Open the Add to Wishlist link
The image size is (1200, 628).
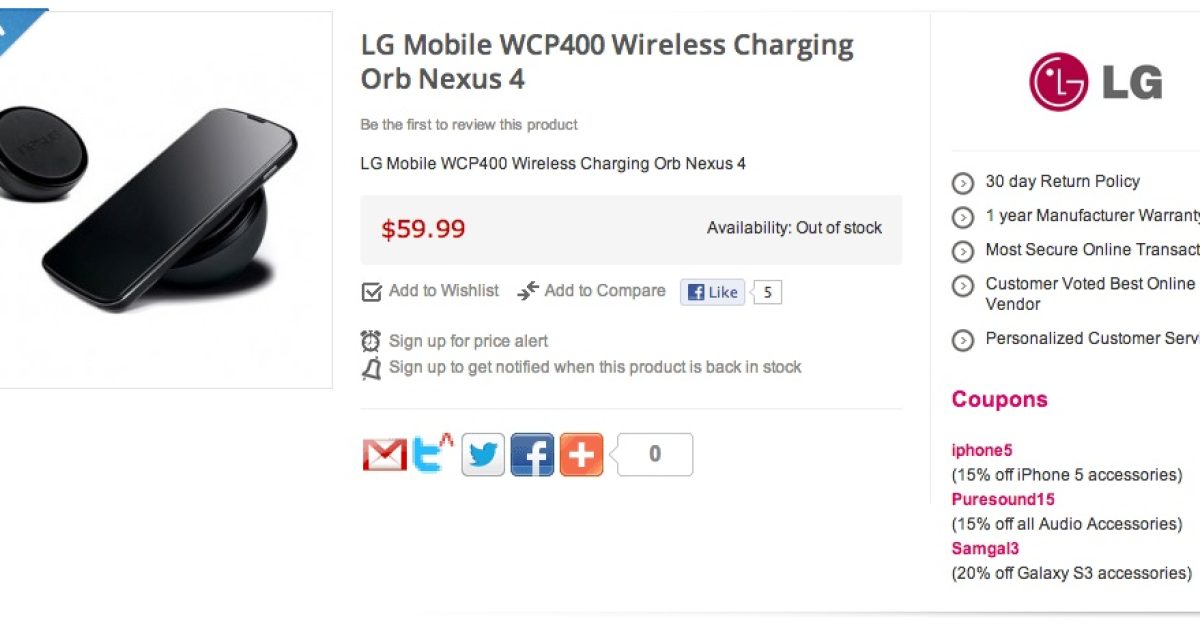pos(443,291)
